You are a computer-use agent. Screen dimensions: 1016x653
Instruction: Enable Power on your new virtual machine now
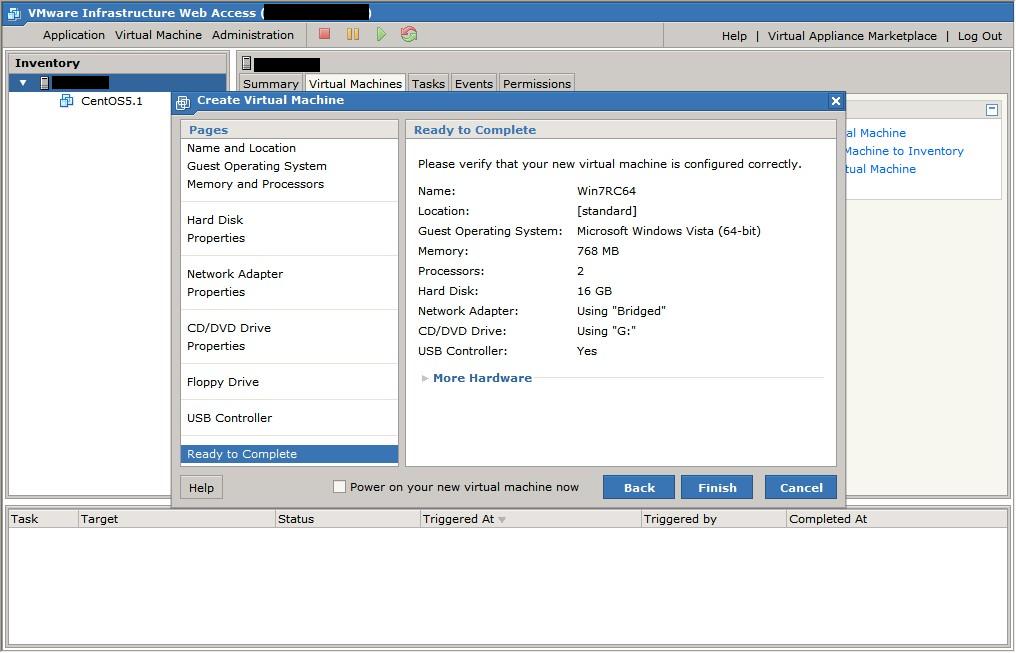coord(339,487)
